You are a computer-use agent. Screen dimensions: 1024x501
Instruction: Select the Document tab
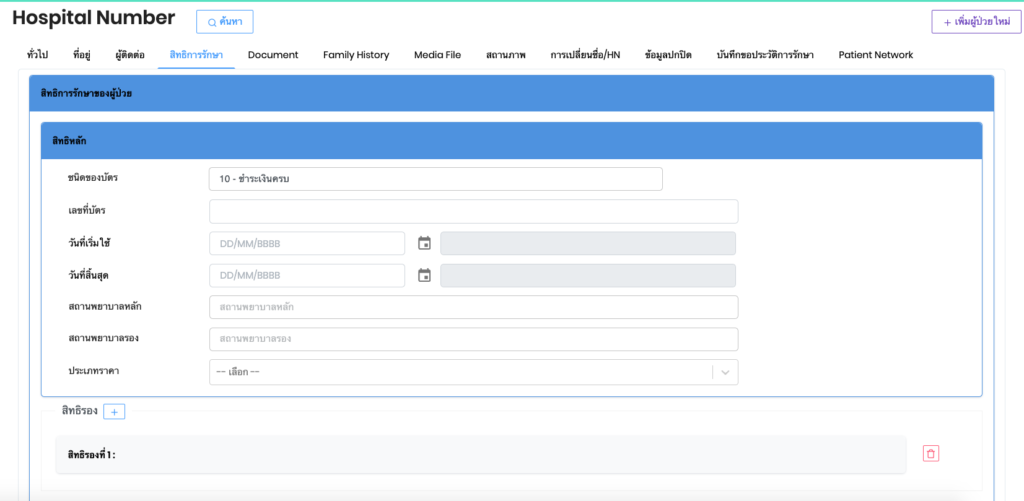[x=273, y=55]
